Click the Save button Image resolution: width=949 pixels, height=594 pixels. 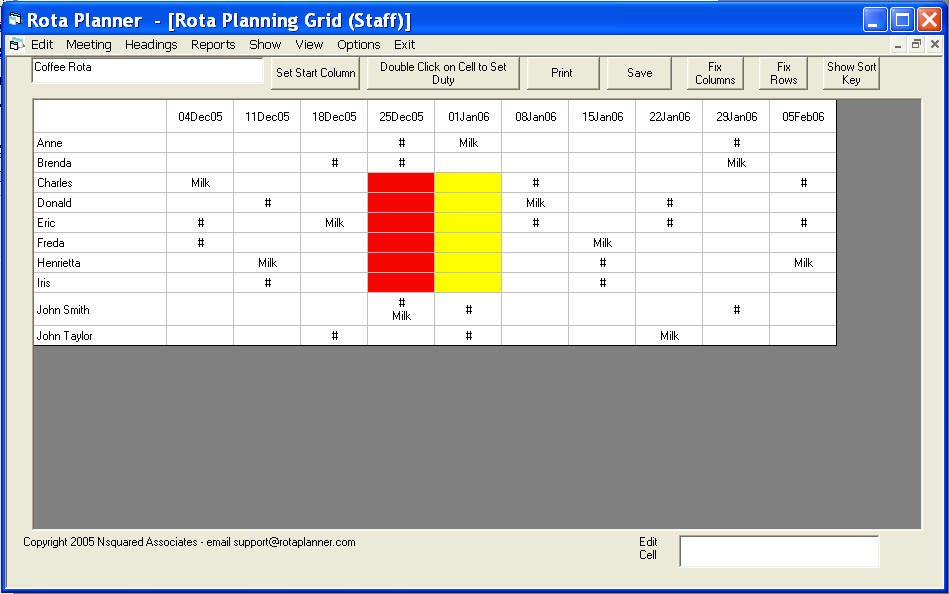click(x=640, y=73)
